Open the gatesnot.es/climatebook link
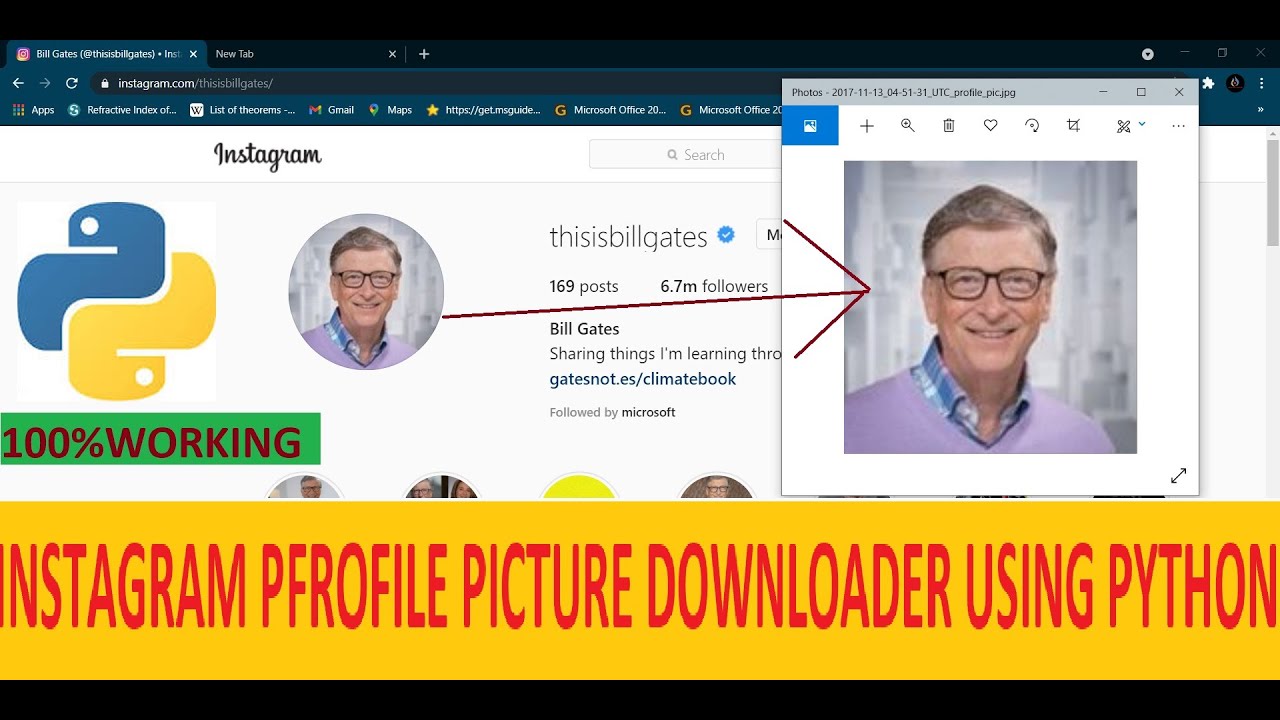 [643, 379]
